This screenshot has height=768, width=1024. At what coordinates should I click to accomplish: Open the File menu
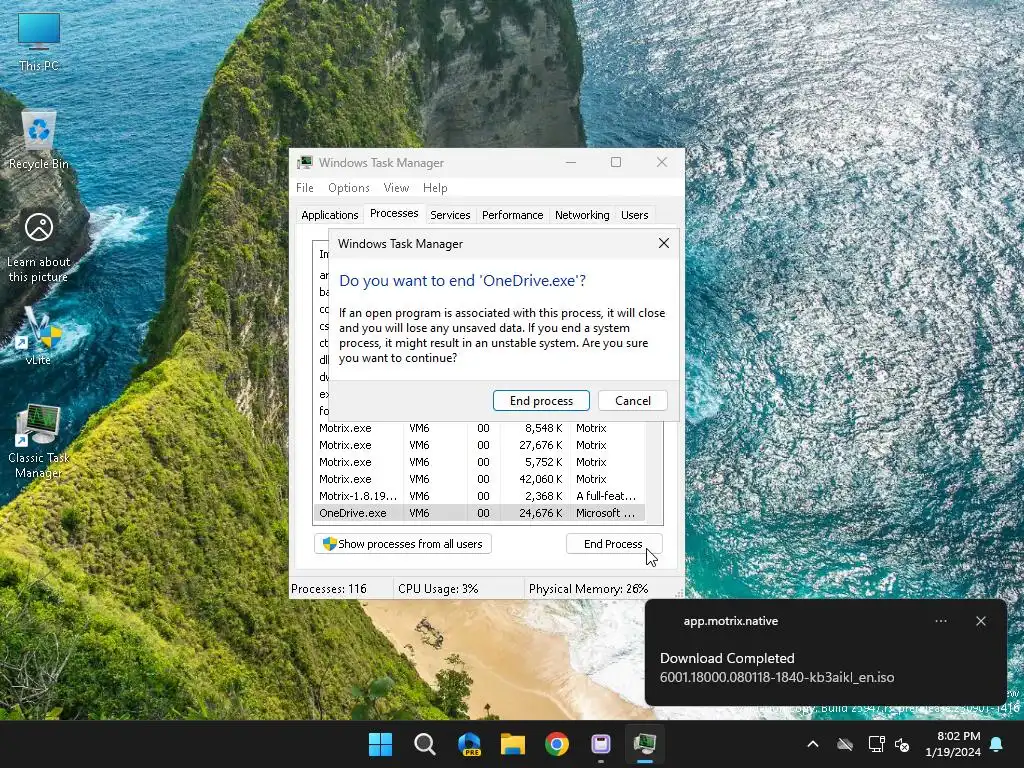[305, 188]
